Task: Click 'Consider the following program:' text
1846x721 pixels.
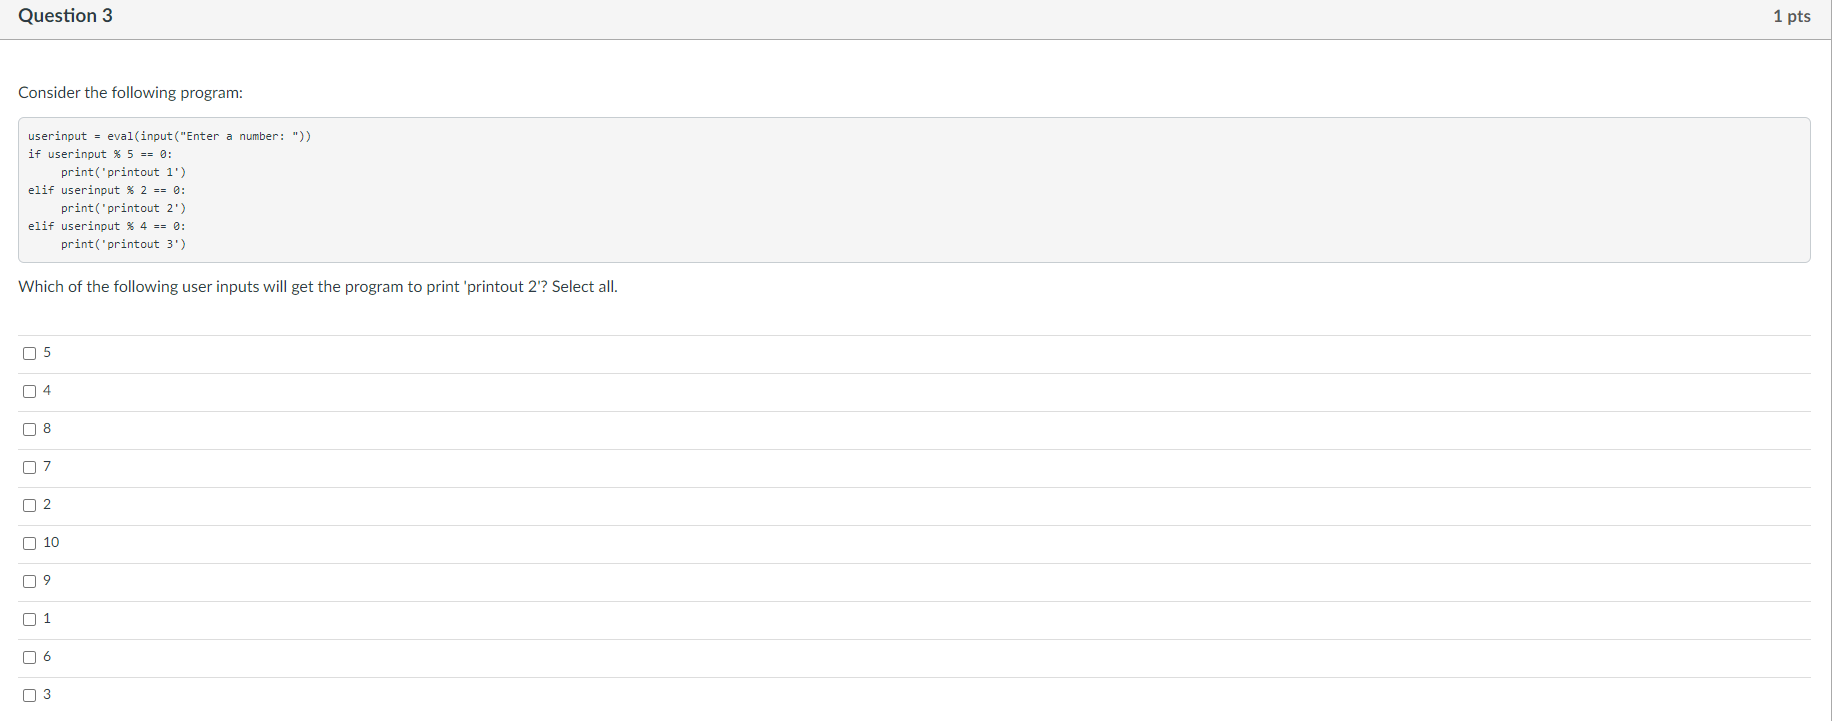Action: tap(130, 93)
